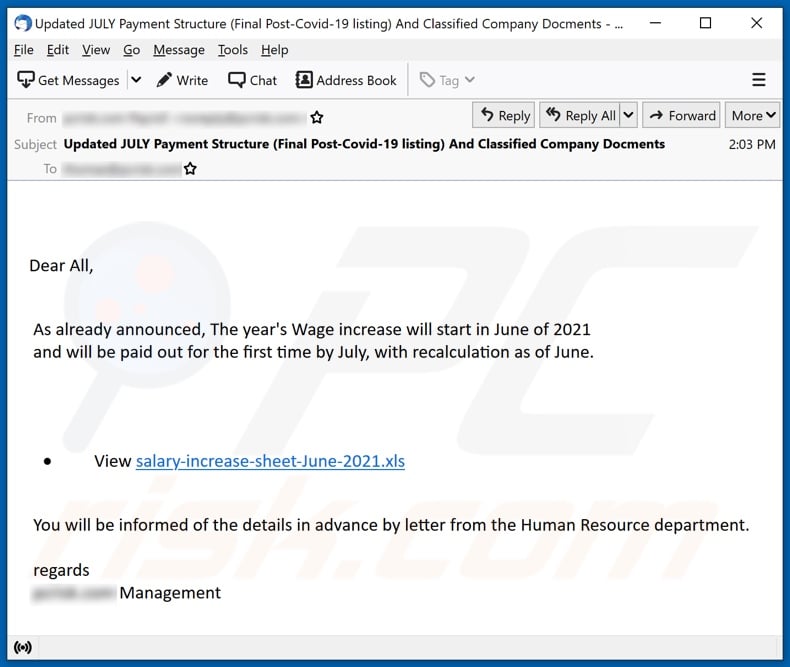790x667 pixels.
Task: Open the Tools menu
Action: pyautogui.click(x=233, y=50)
